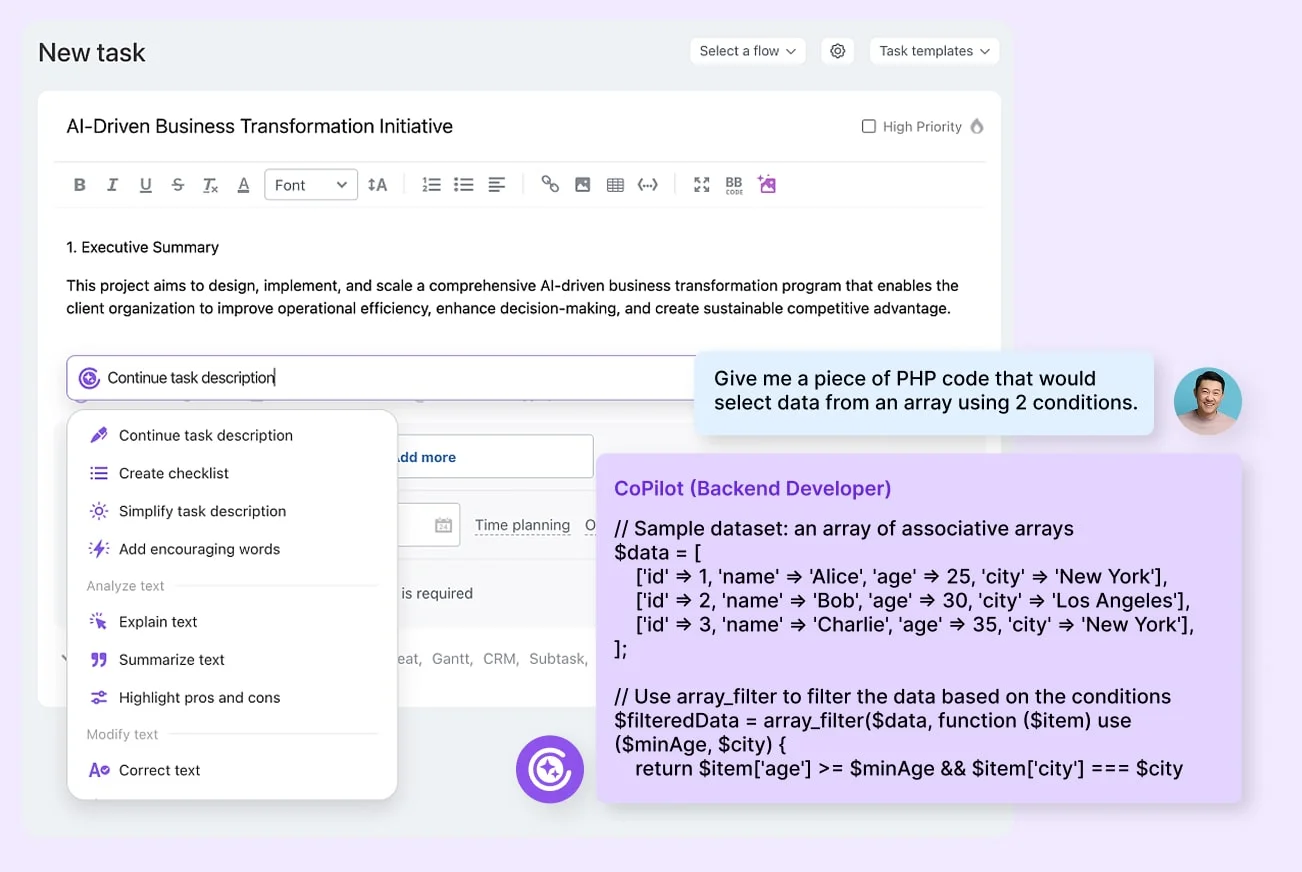This screenshot has width=1302, height=872.
Task: Insert a table into the description
Action: coord(615,185)
